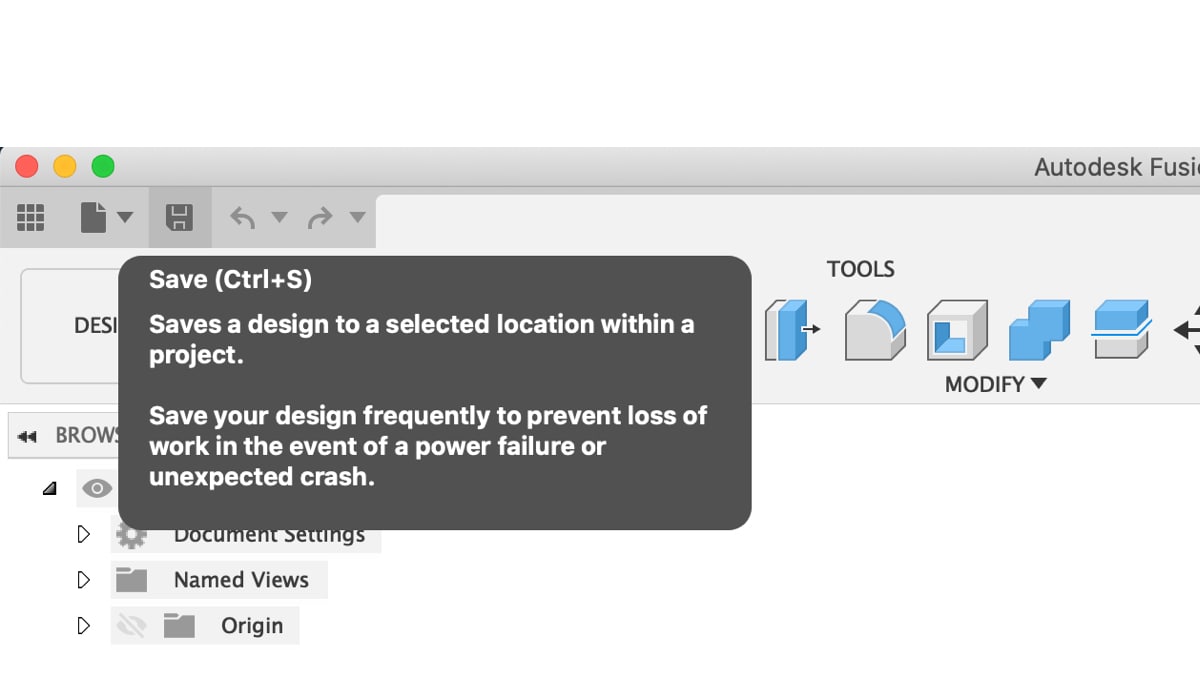This screenshot has height=675, width=1200.
Task: Open the MODIFY dropdown menu
Action: (x=996, y=384)
